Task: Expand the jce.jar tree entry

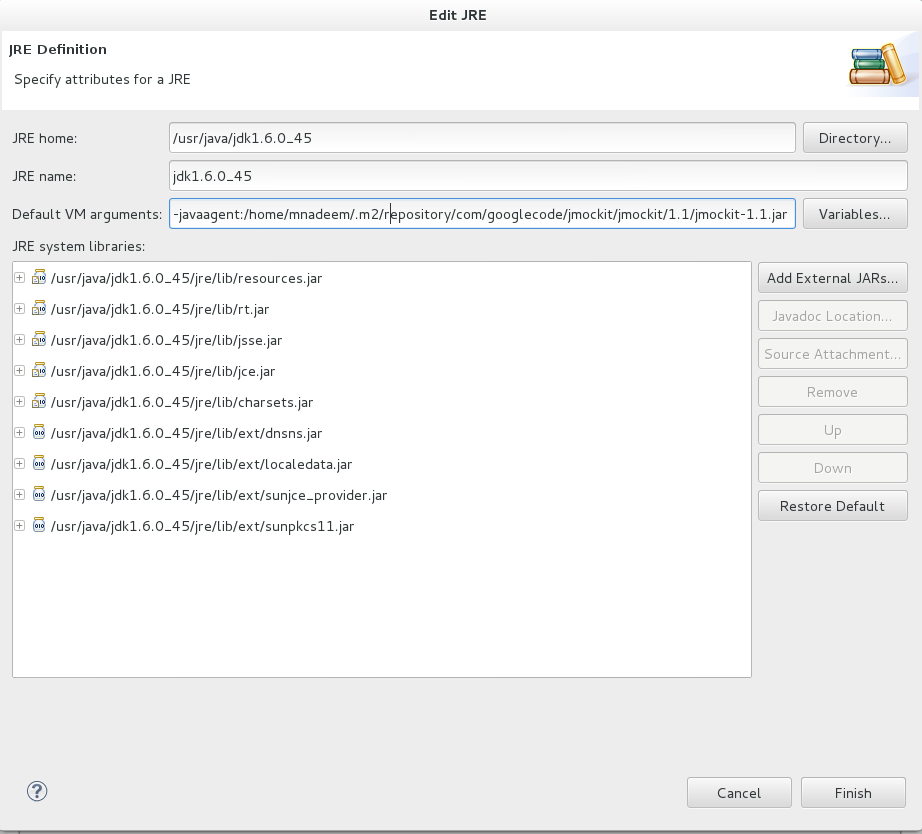Action: [x=20, y=371]
